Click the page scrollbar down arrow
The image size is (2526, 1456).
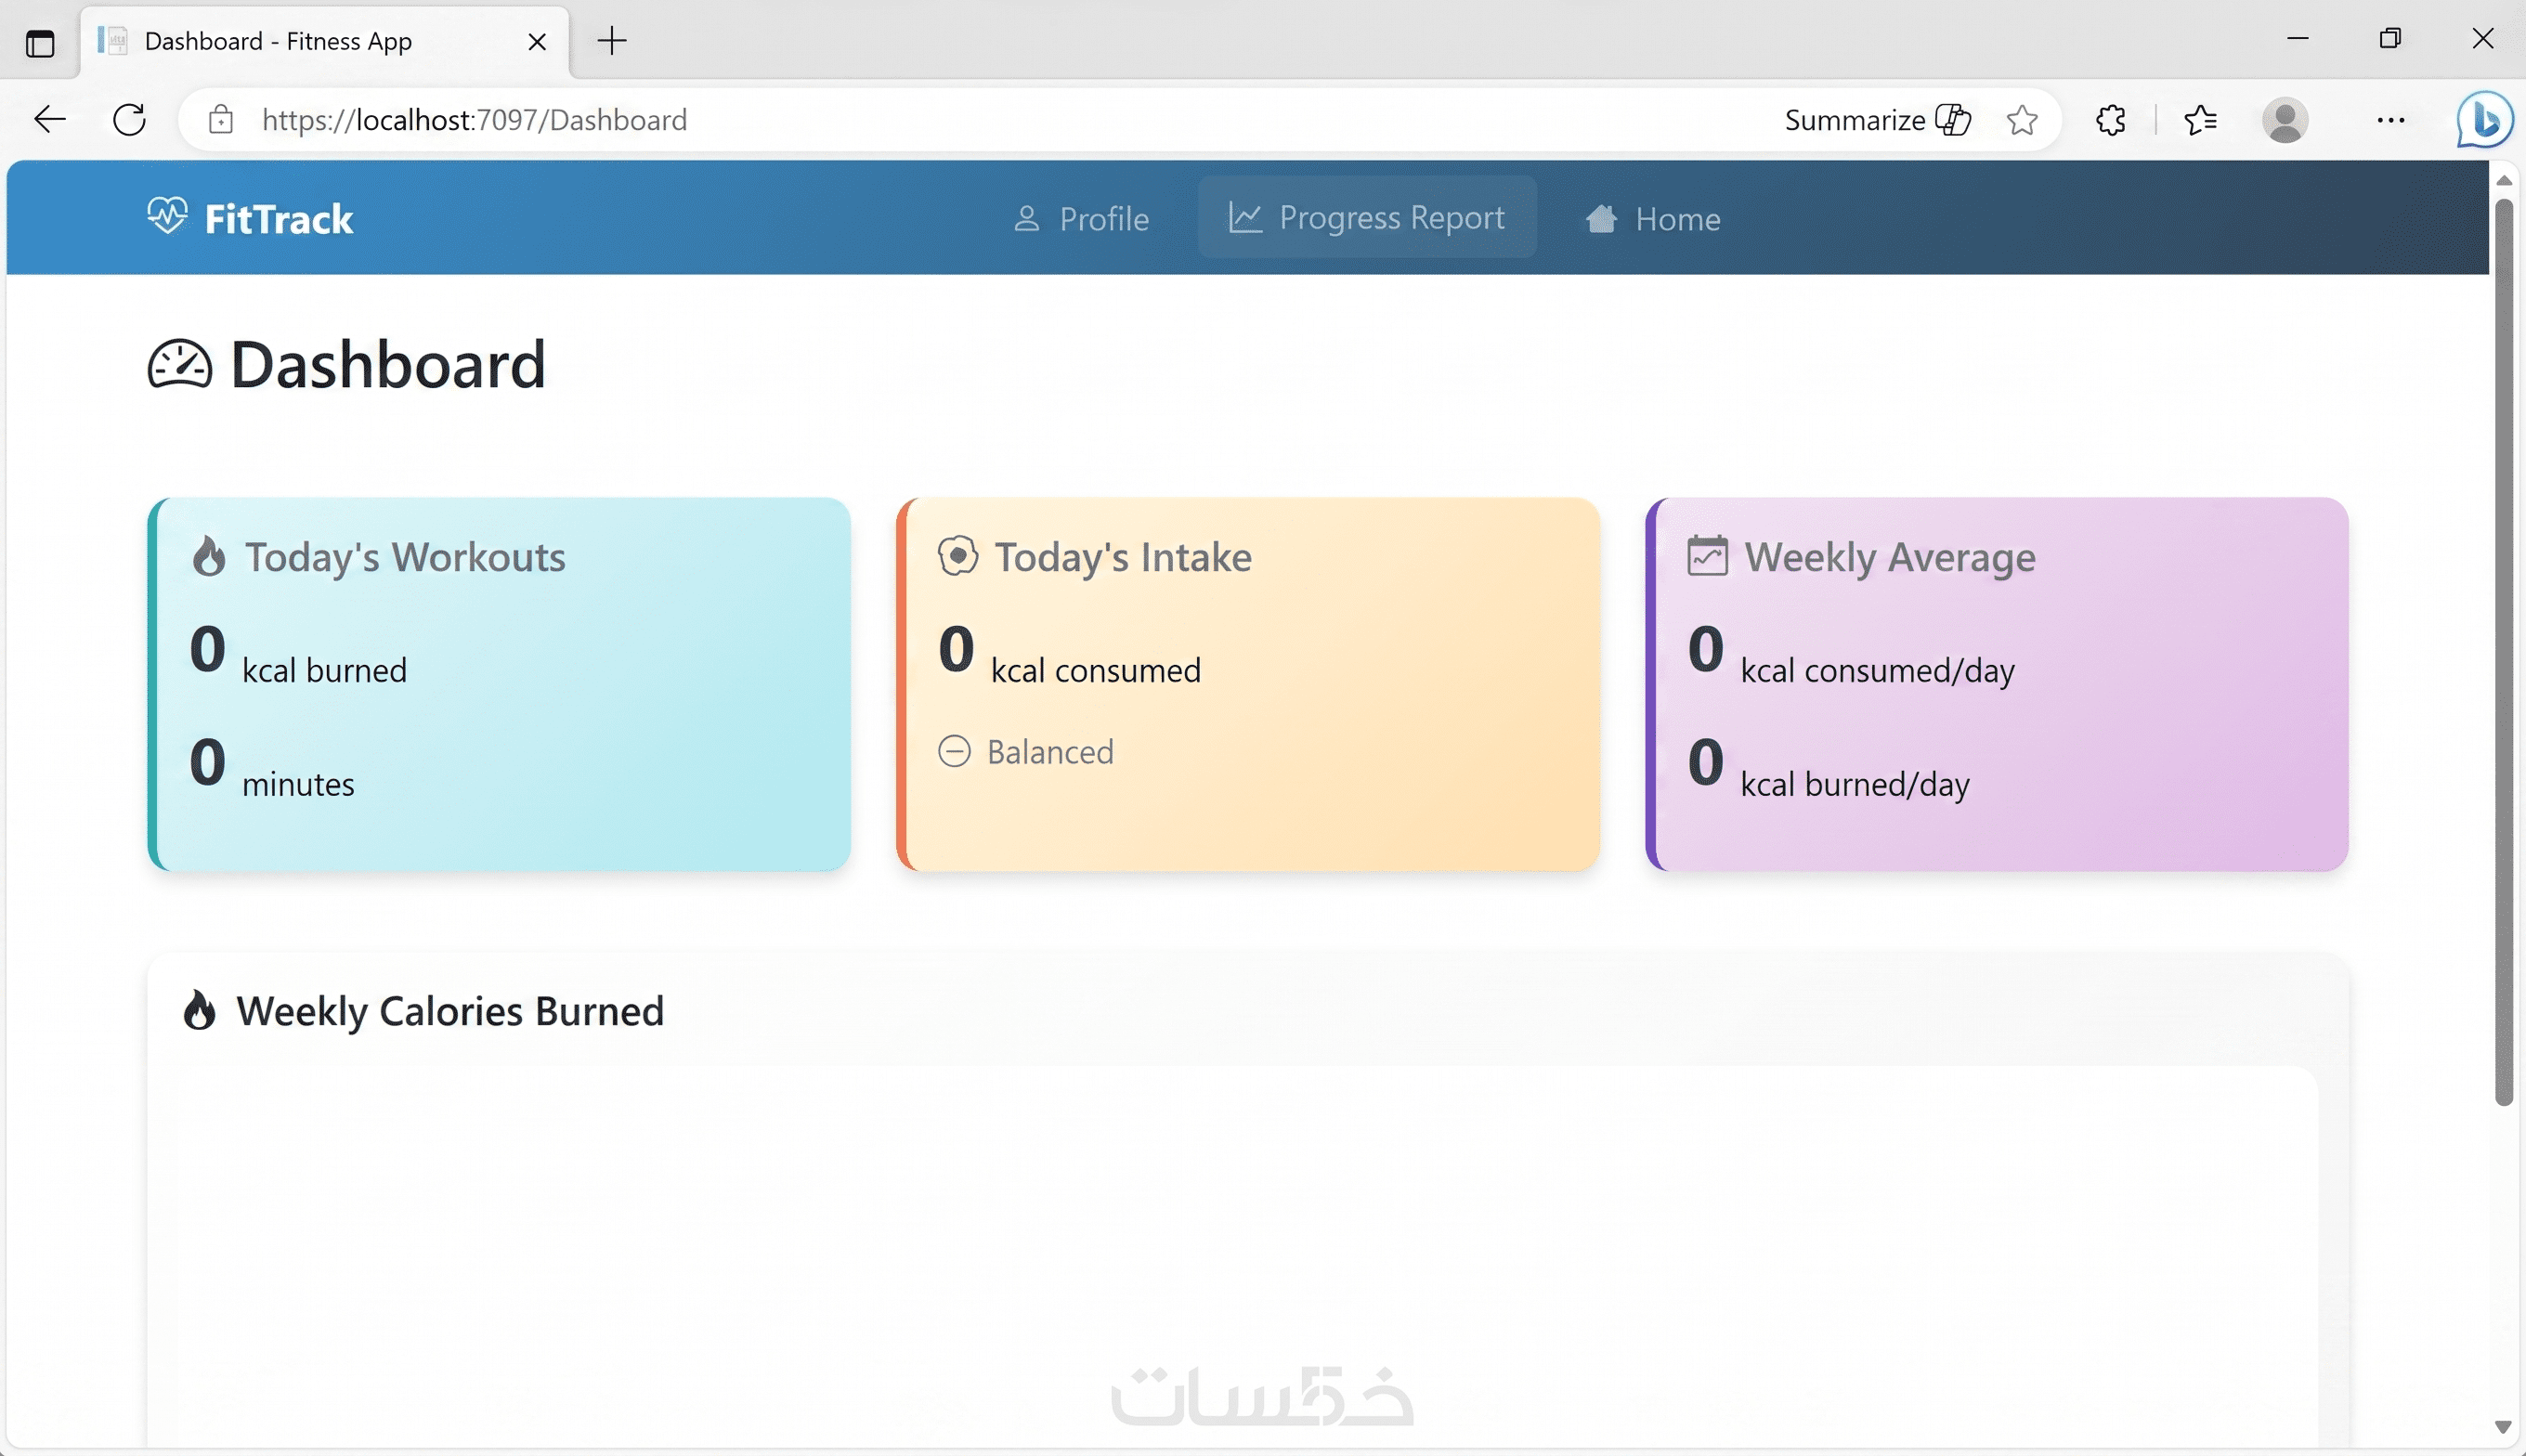pyautogui.click(x=2503, y=1427)
